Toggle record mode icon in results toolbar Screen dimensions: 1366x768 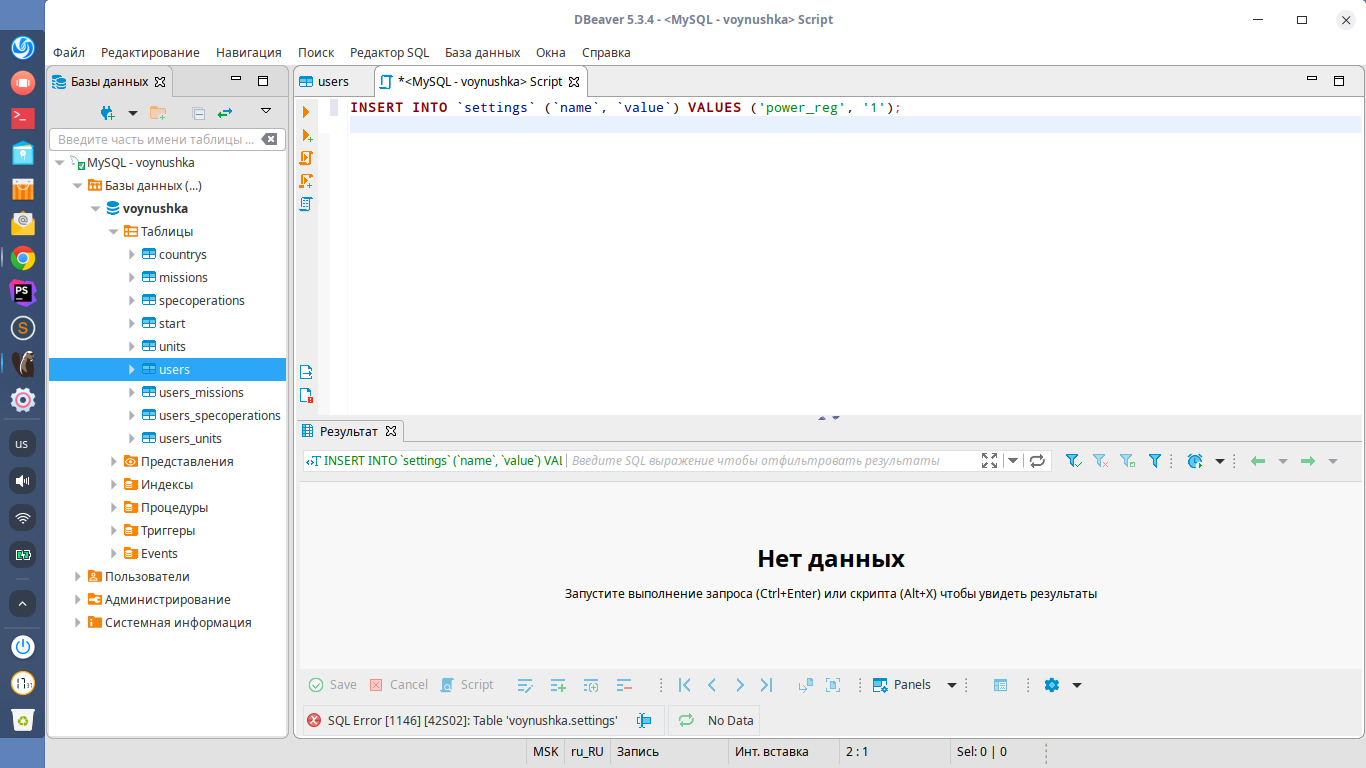(1000, 685)
